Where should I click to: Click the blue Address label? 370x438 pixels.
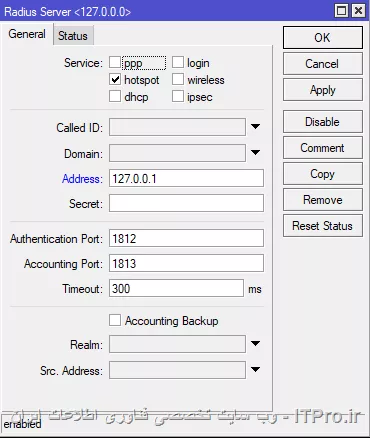tap(82, 179)
